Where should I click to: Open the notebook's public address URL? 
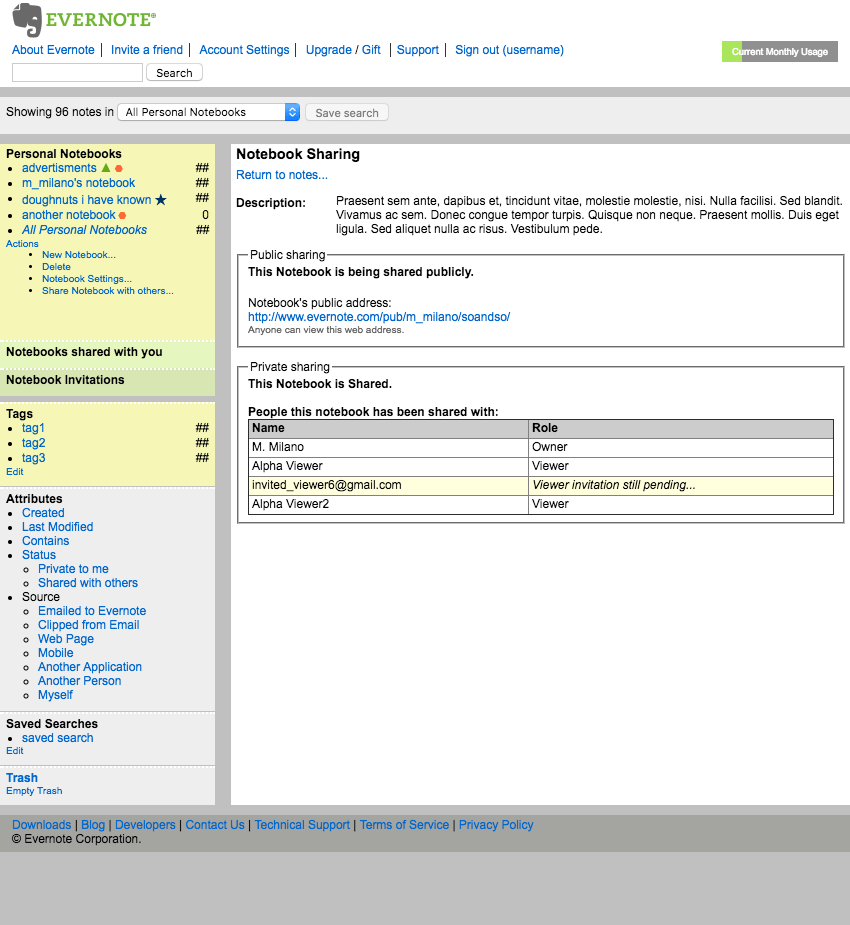(379, 317)
